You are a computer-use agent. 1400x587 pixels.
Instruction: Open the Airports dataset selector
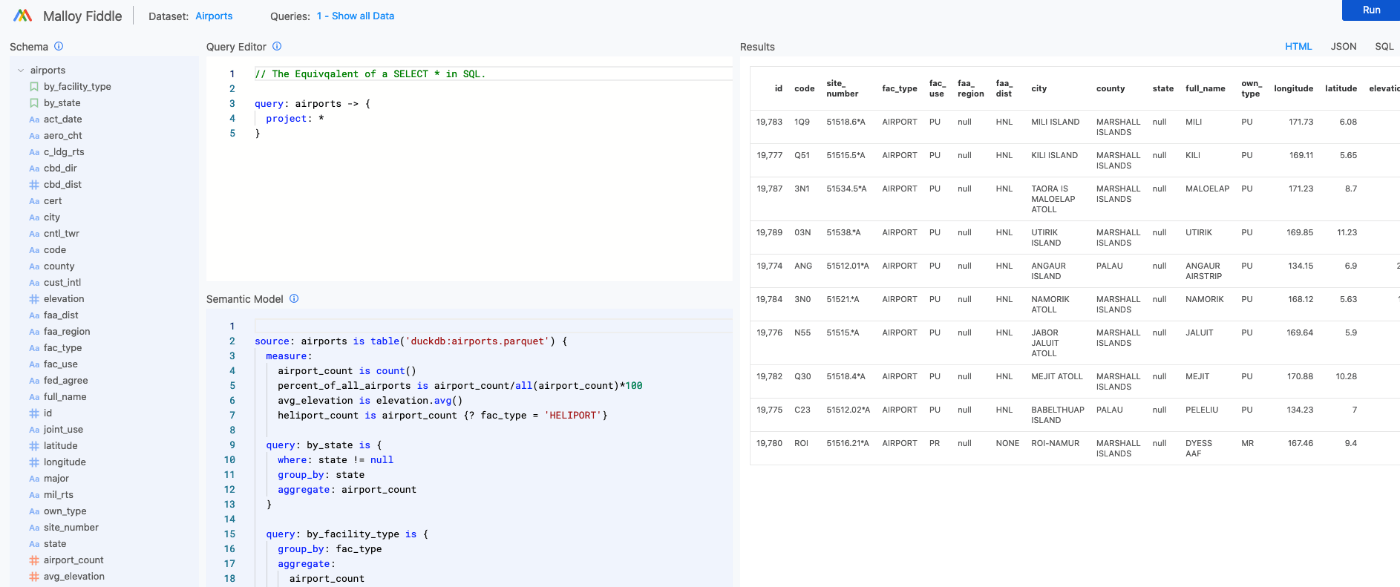pos(214,16)
